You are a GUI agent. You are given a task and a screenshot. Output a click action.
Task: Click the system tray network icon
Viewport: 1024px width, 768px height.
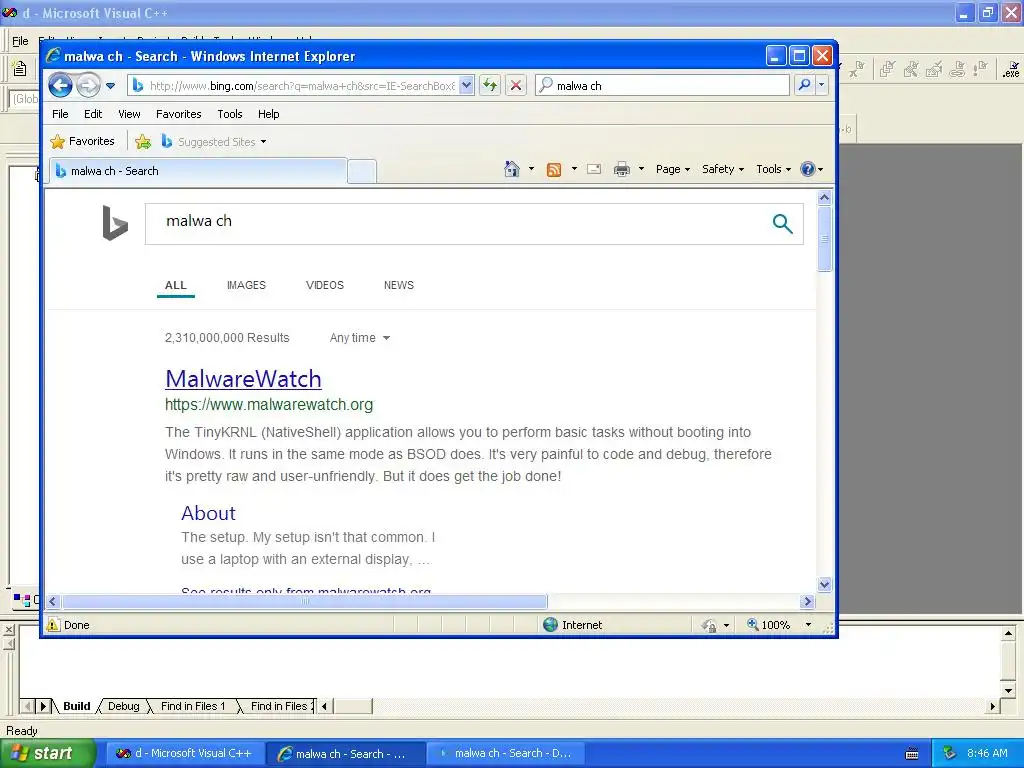click(x=950, y=753)
